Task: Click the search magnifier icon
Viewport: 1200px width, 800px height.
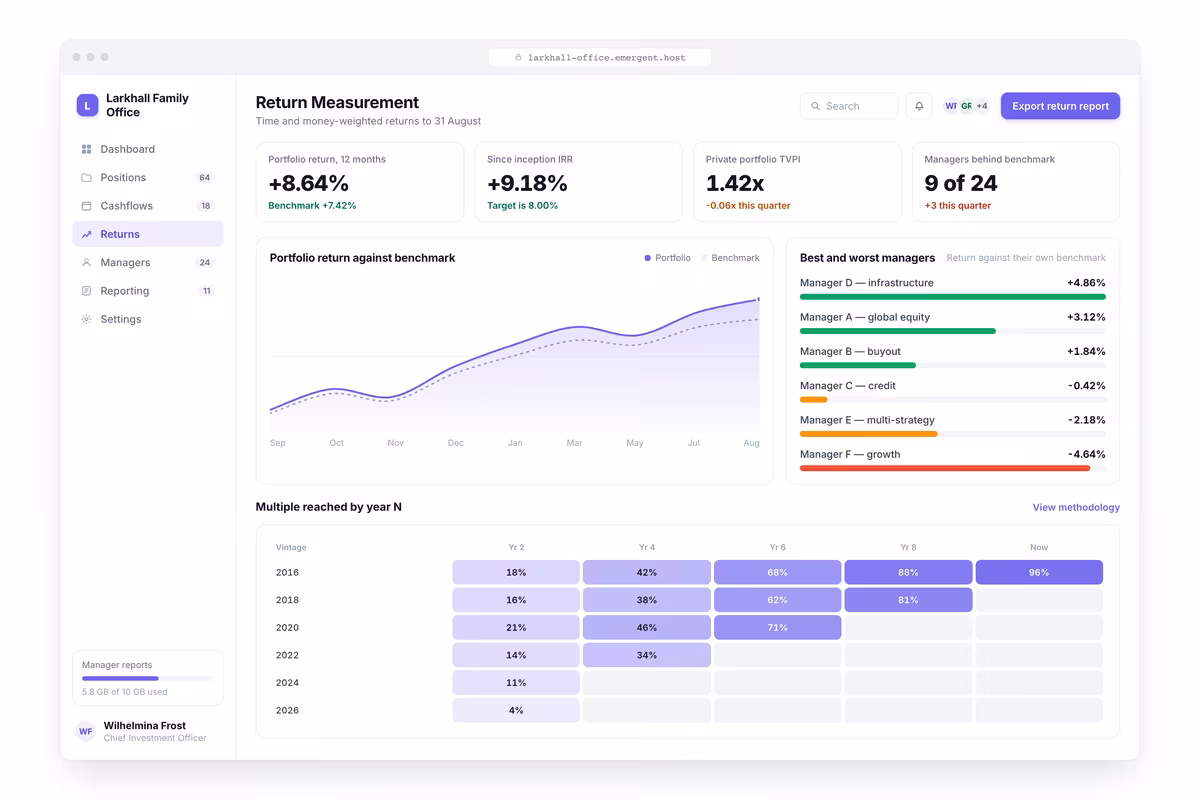Action: [x=816, y=106]
